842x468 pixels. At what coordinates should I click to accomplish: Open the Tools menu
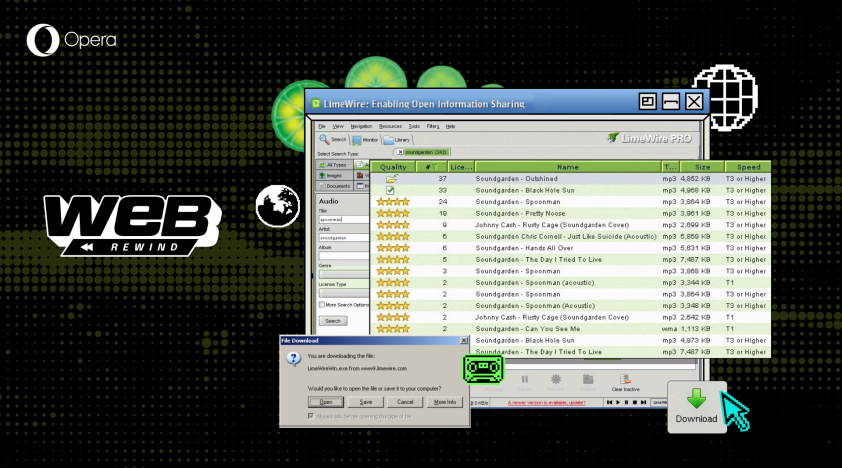click(413, 127)
